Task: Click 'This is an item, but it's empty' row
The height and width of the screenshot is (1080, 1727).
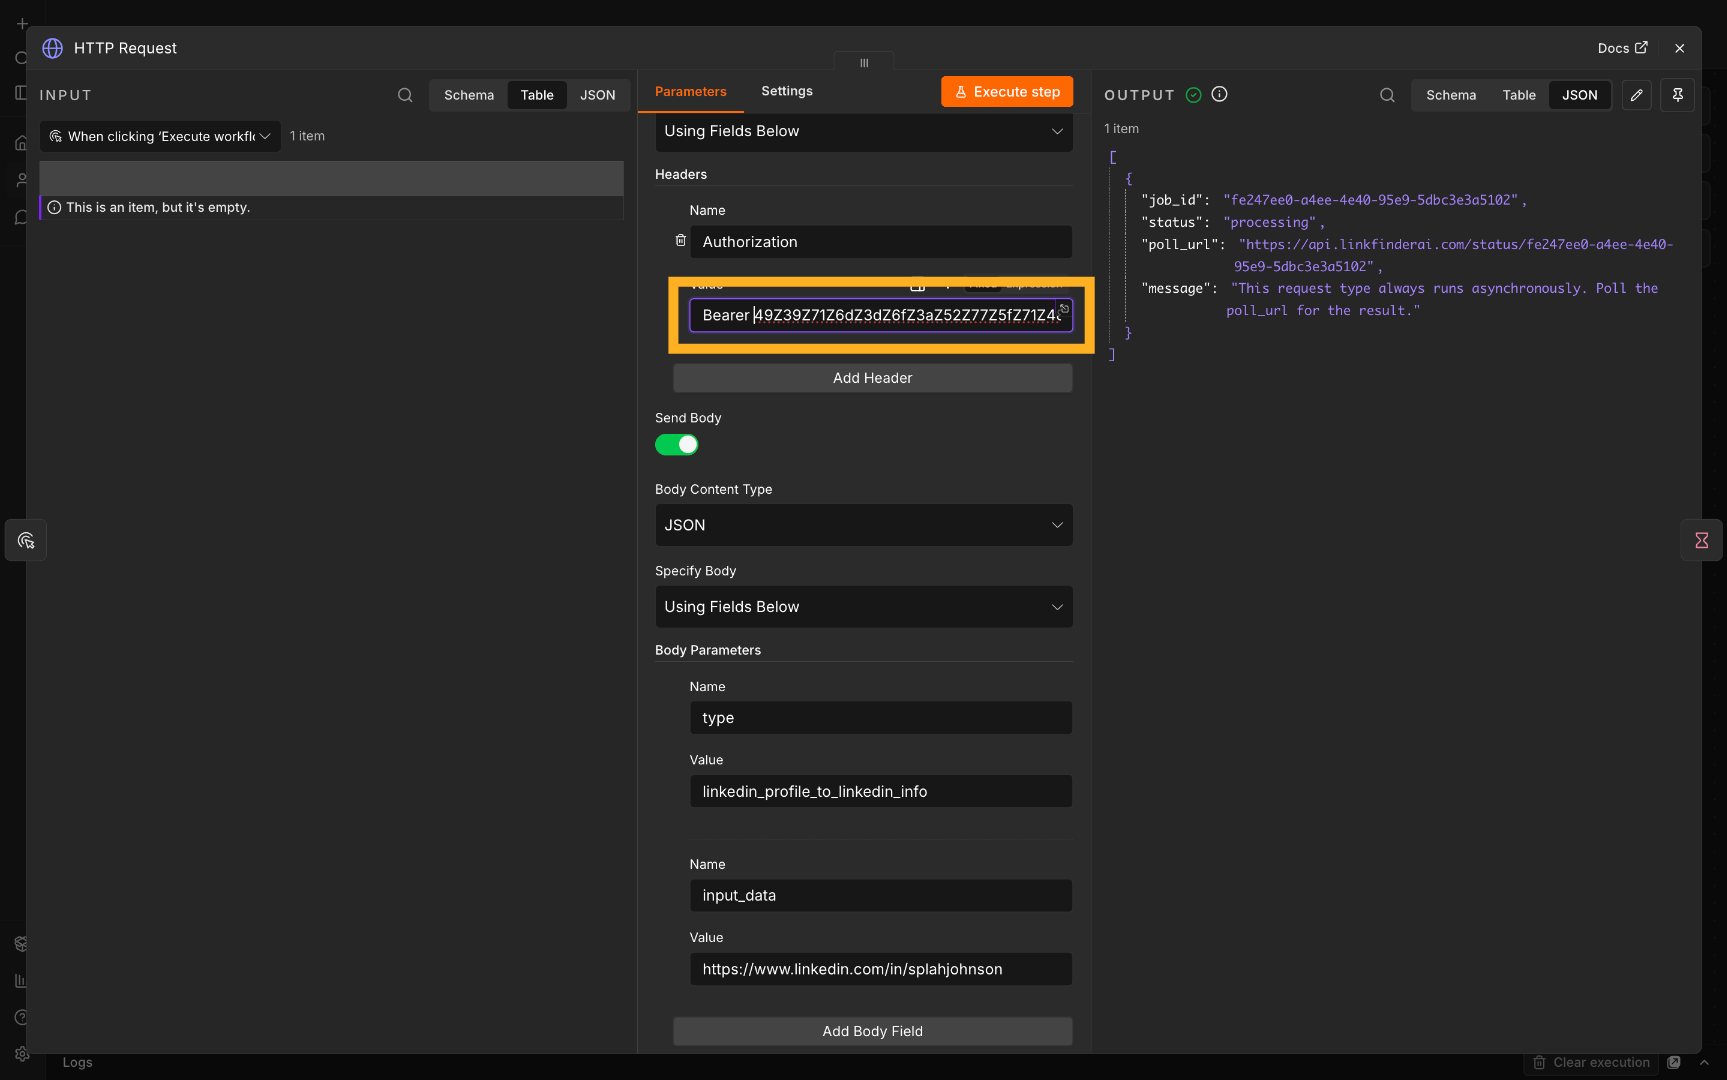Action: click(x=332, y=207)
